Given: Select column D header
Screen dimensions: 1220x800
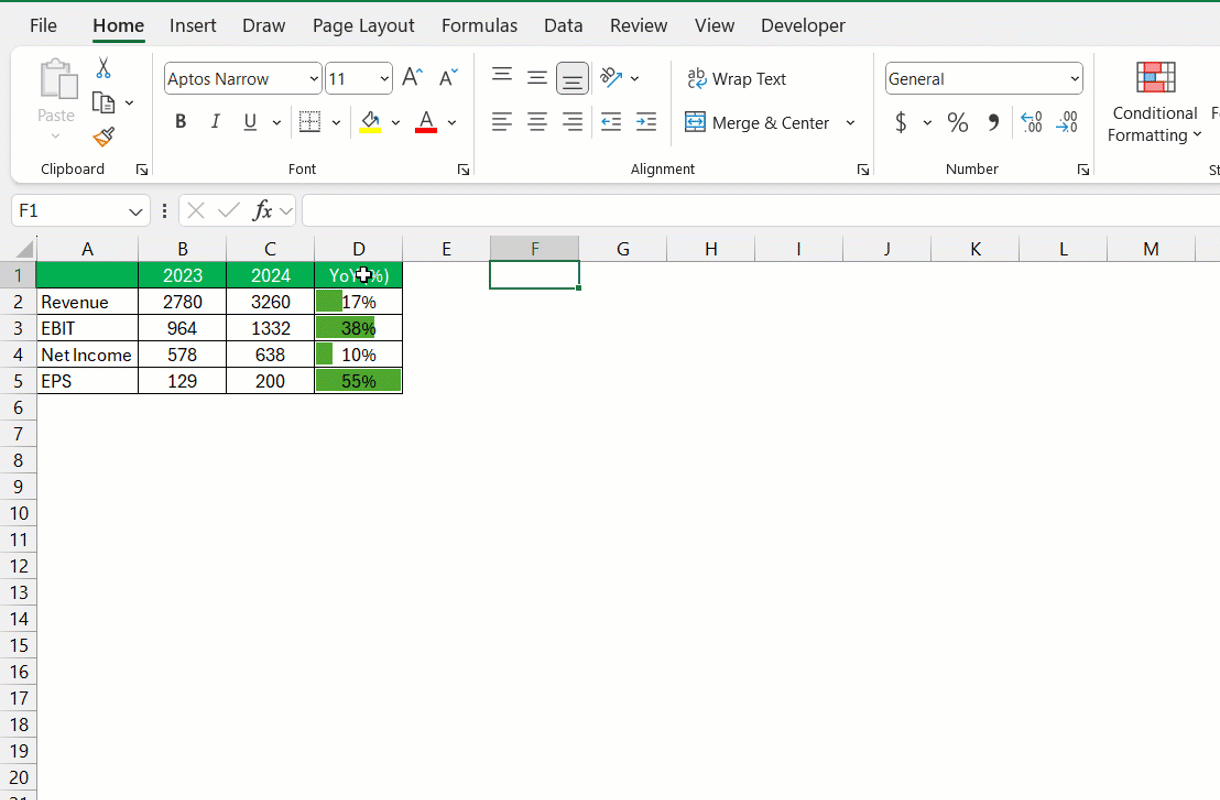Looking at the screenshot, I should point(359,249).
